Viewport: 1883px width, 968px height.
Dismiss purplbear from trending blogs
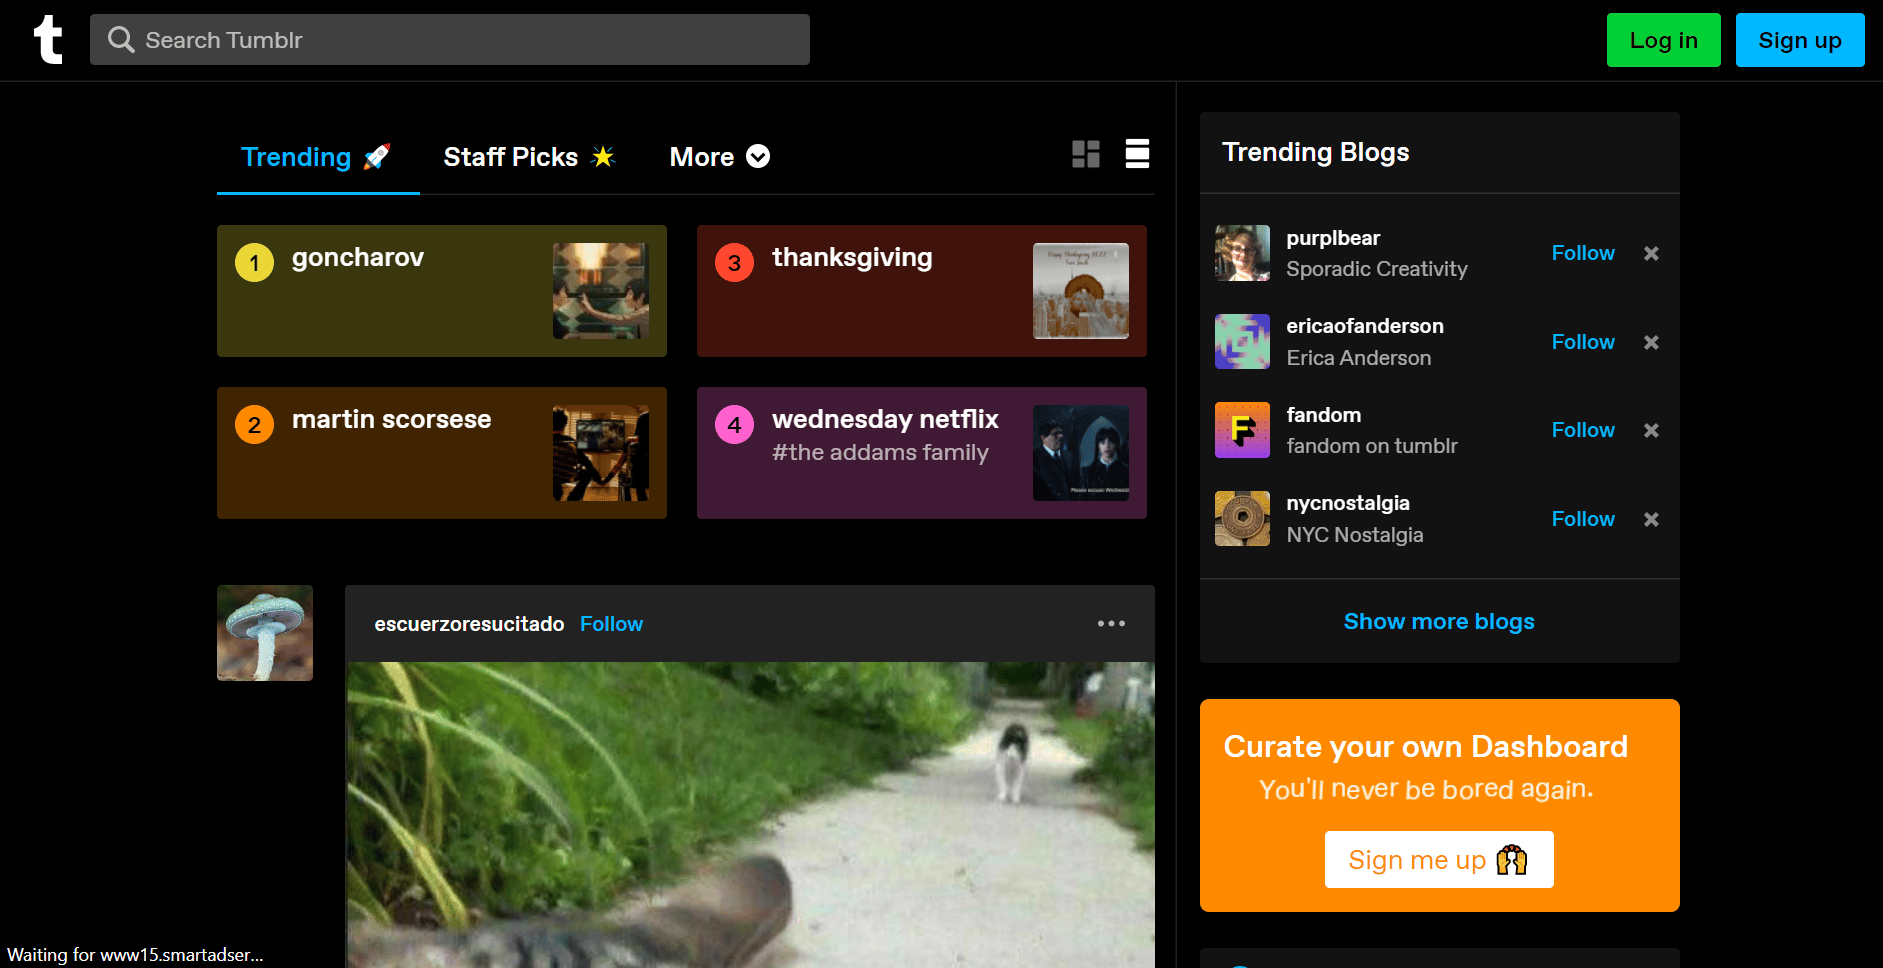pos(1651,254)
